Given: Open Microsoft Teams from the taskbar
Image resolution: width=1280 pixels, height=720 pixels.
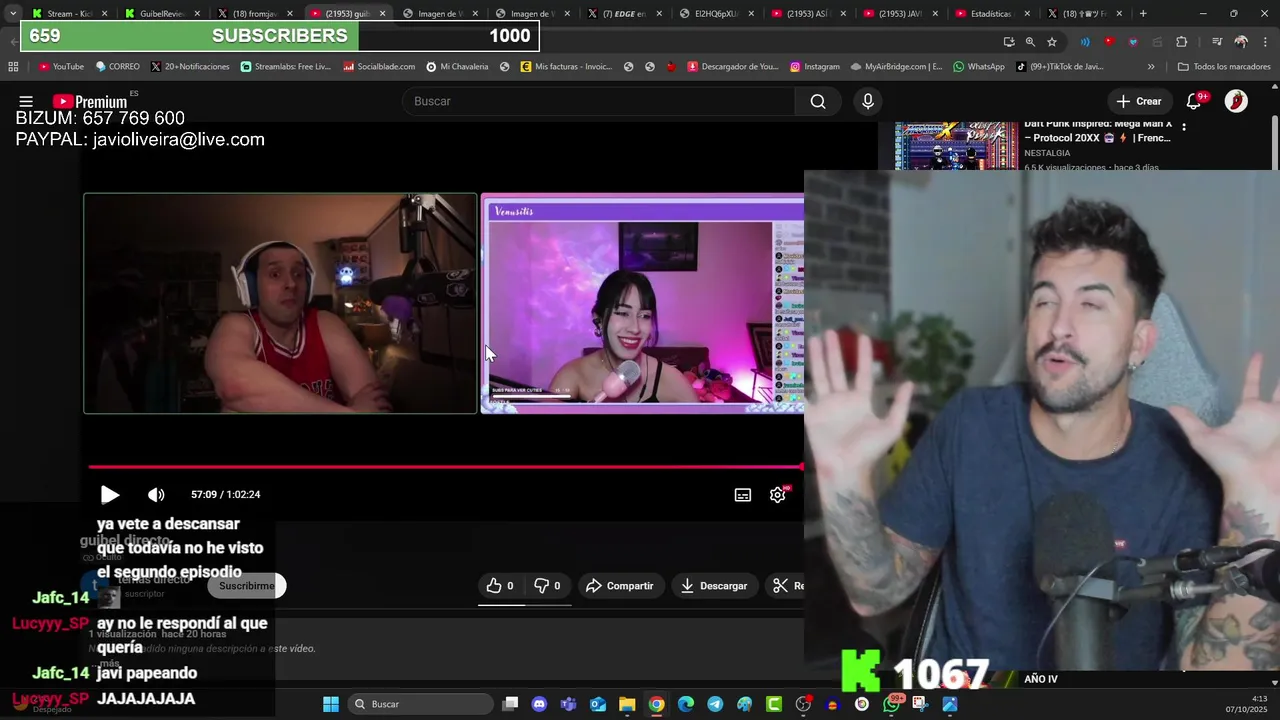Looking at the screenshot, I should (x=569, y=704).
